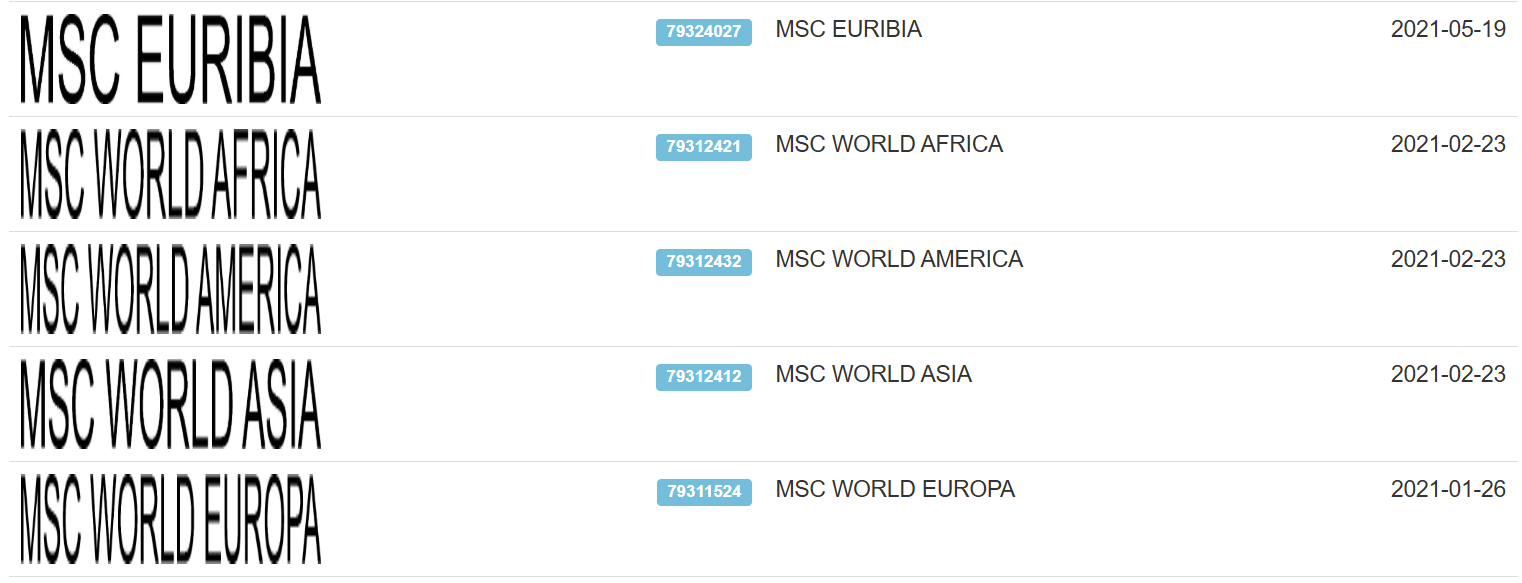Select the MSC WORLD AMERICA text entry

click(x=899, y=260)
